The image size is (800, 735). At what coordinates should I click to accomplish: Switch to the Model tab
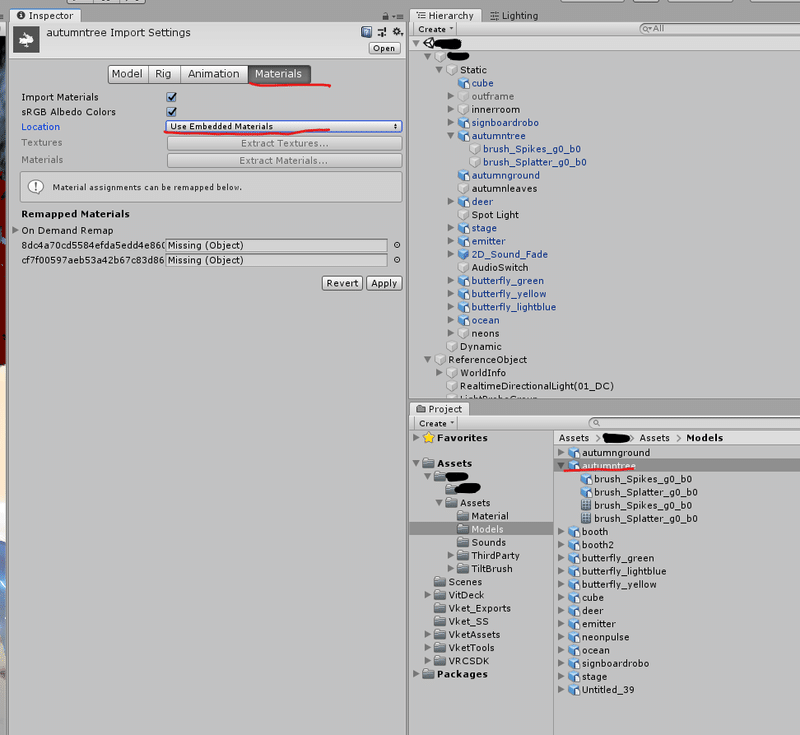coord(128,74)
